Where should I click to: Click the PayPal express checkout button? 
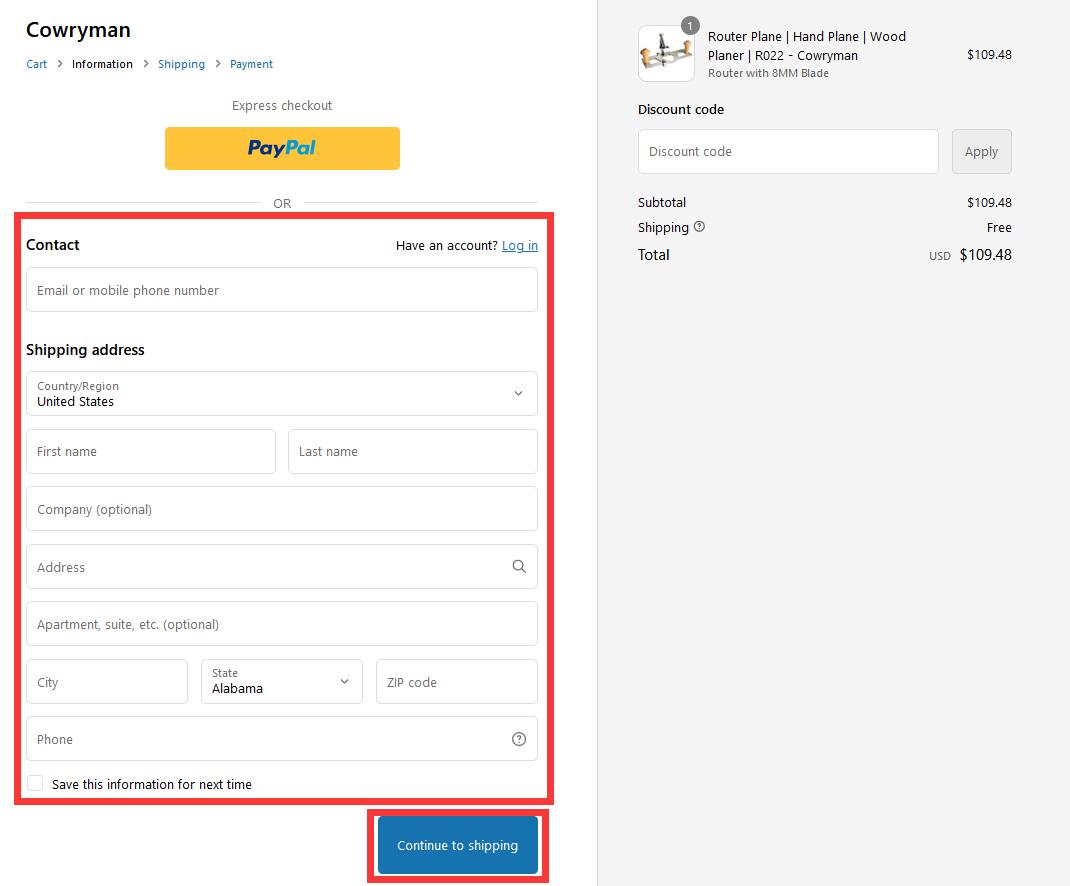[x=282, y=148]
